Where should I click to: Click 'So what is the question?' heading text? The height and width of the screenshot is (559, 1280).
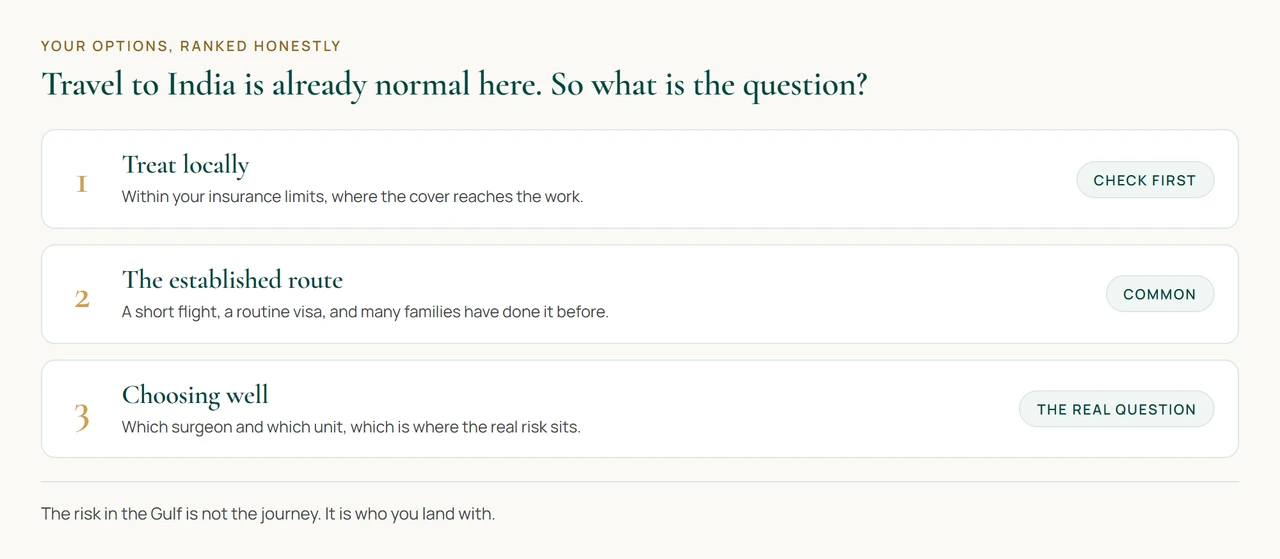coord(709,85)
